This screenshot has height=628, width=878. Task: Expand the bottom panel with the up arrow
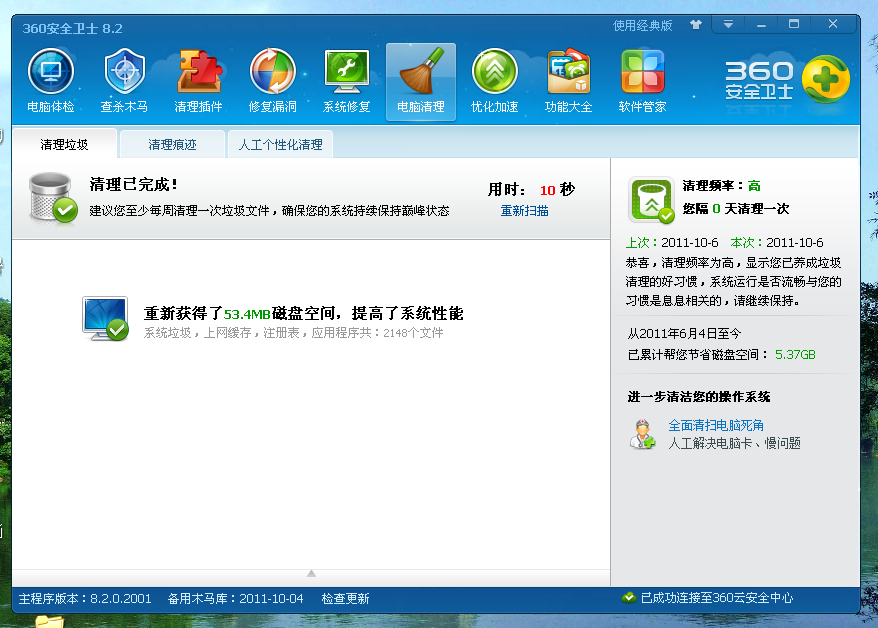pyautogui.click(x=311, y=573)
